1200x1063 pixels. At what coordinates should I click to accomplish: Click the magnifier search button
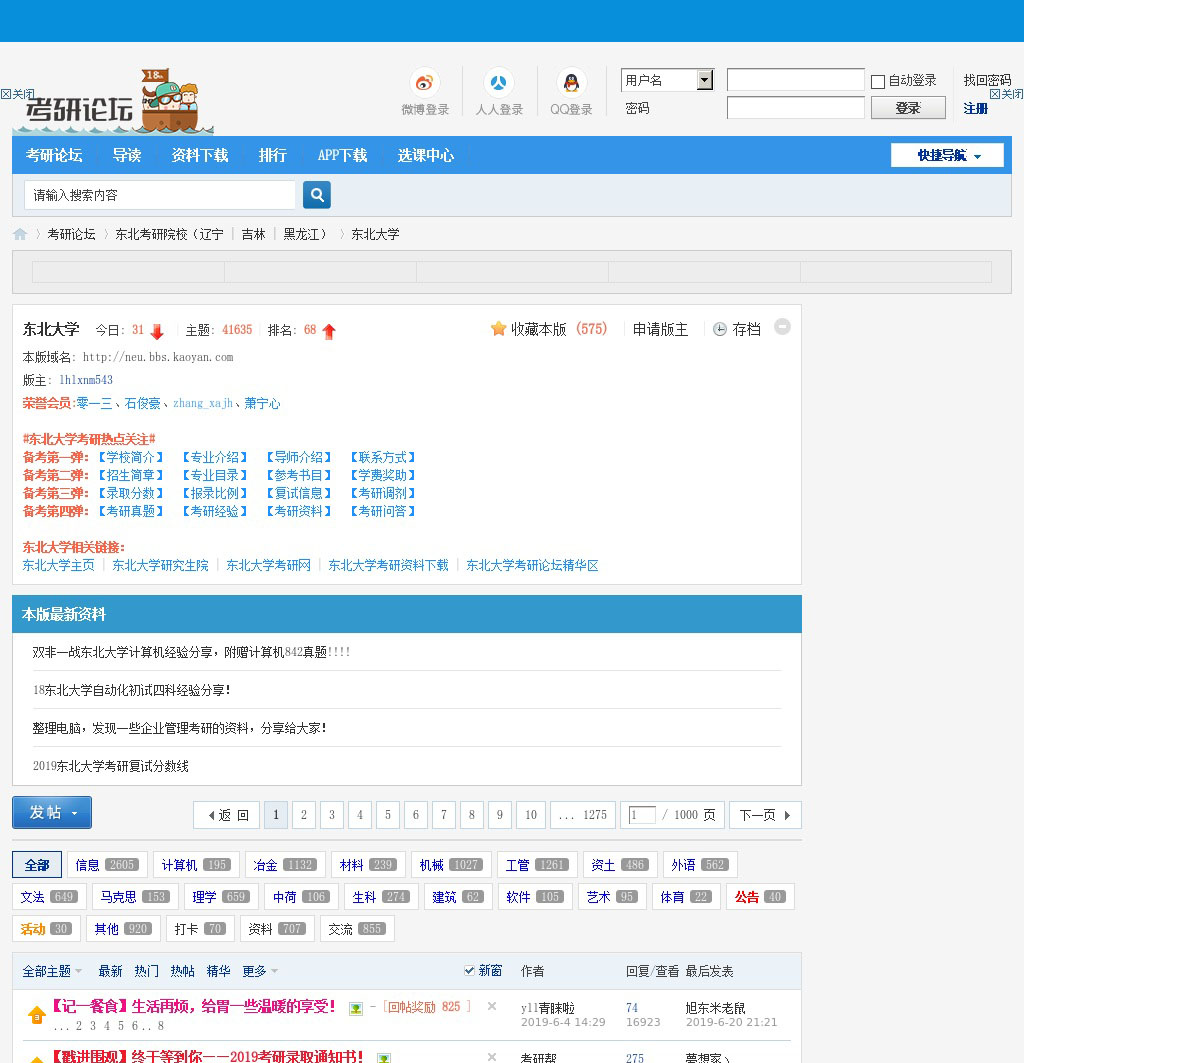[317, 195]
